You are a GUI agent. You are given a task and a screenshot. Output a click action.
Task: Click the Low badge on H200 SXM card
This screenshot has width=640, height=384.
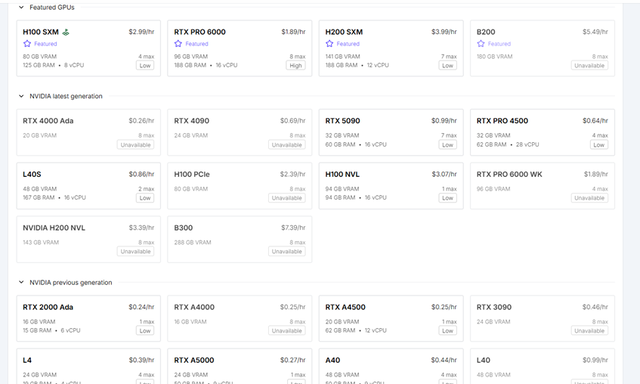[x=448, y=66]
